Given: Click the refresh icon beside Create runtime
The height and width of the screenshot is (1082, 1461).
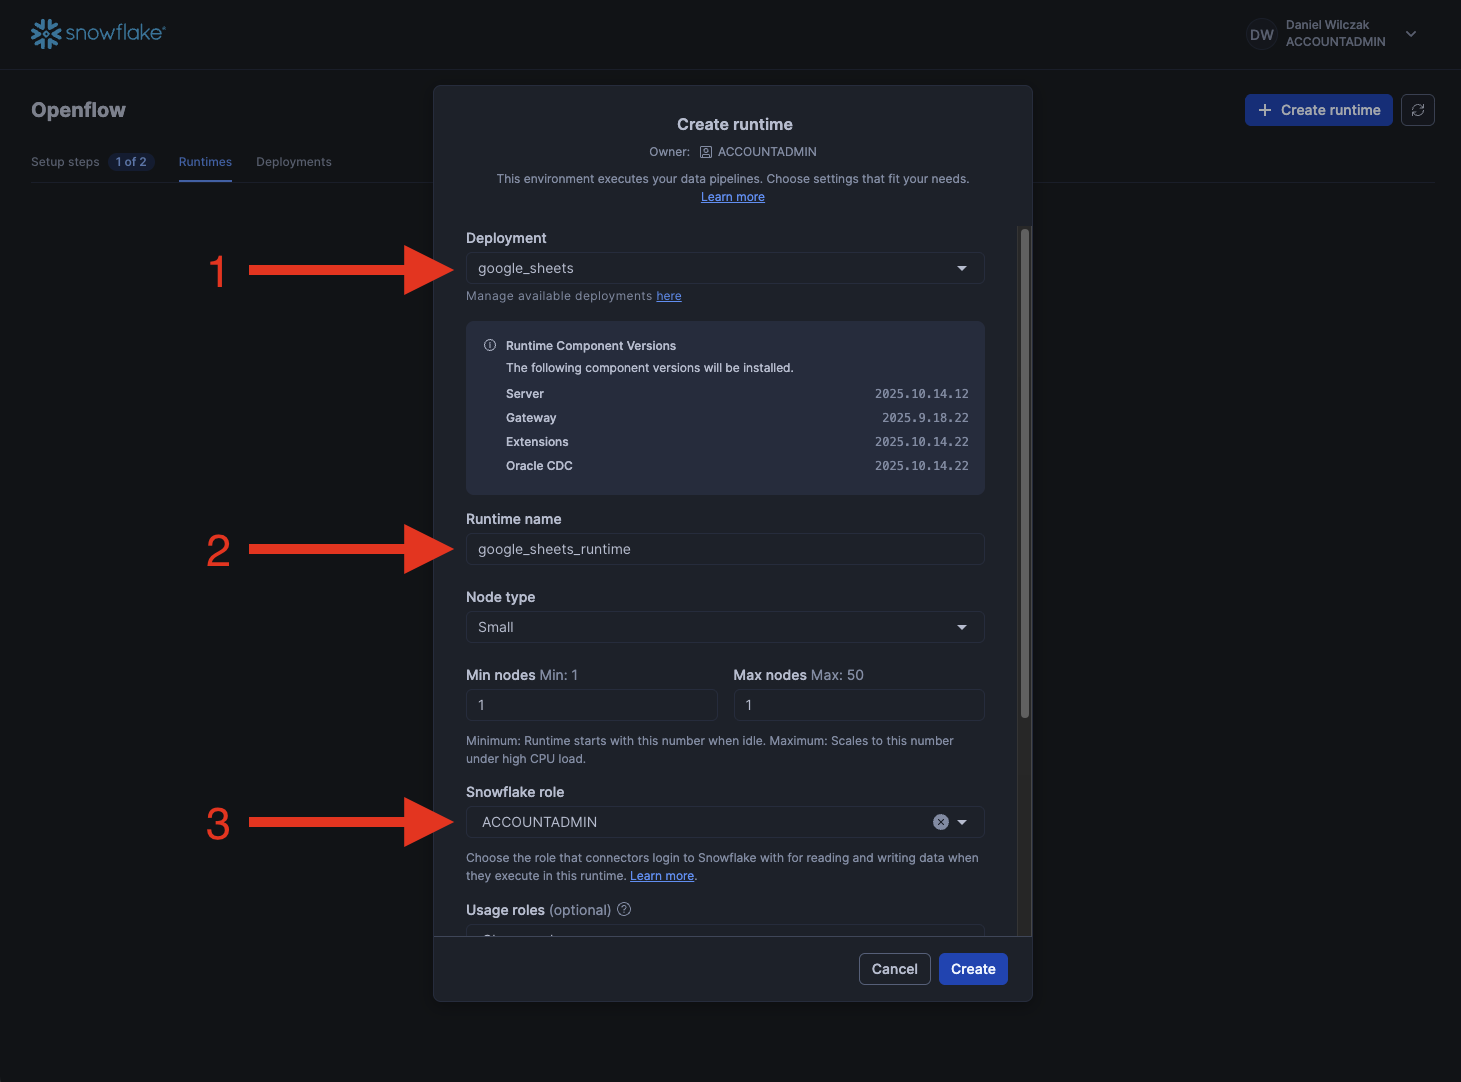Looking at the screenshot, I should [x=1417, y=110].
